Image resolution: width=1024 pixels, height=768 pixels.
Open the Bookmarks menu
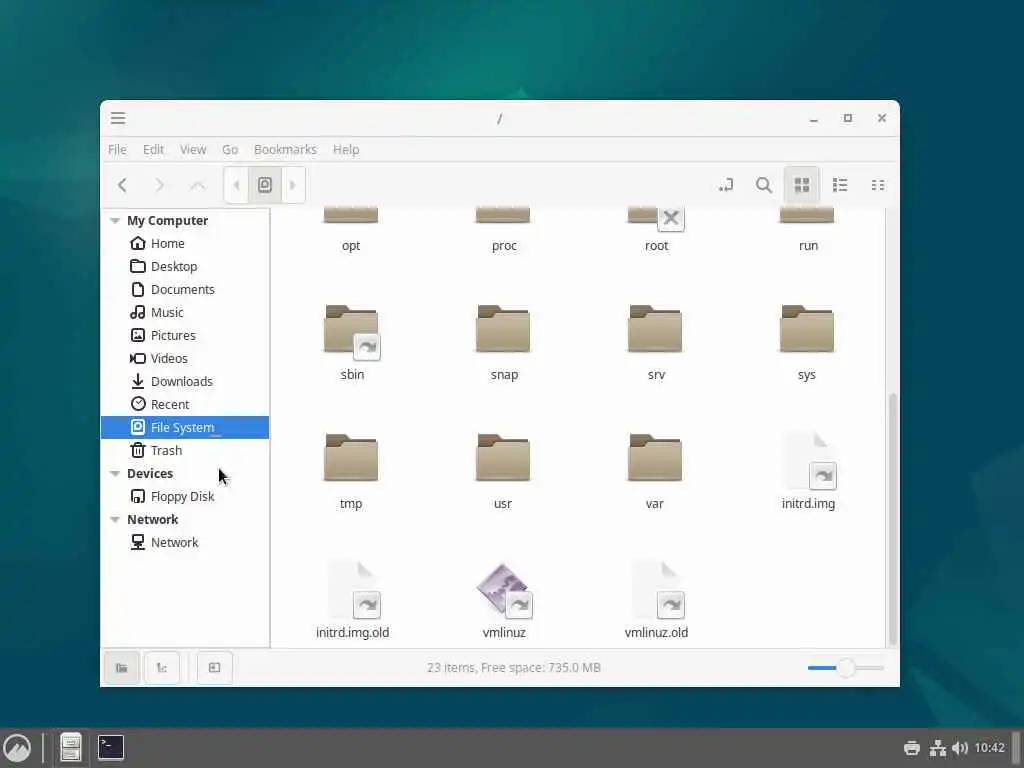[x=285, y=150]
